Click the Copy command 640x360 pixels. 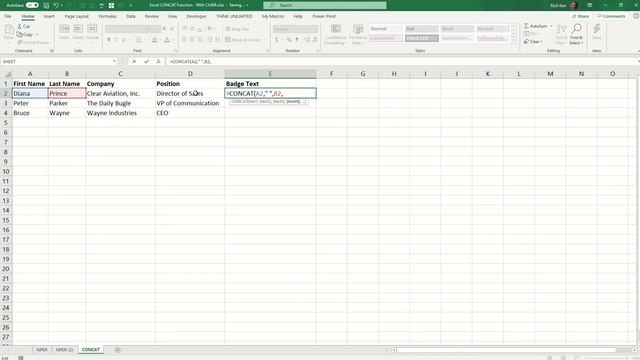point(25,35)
